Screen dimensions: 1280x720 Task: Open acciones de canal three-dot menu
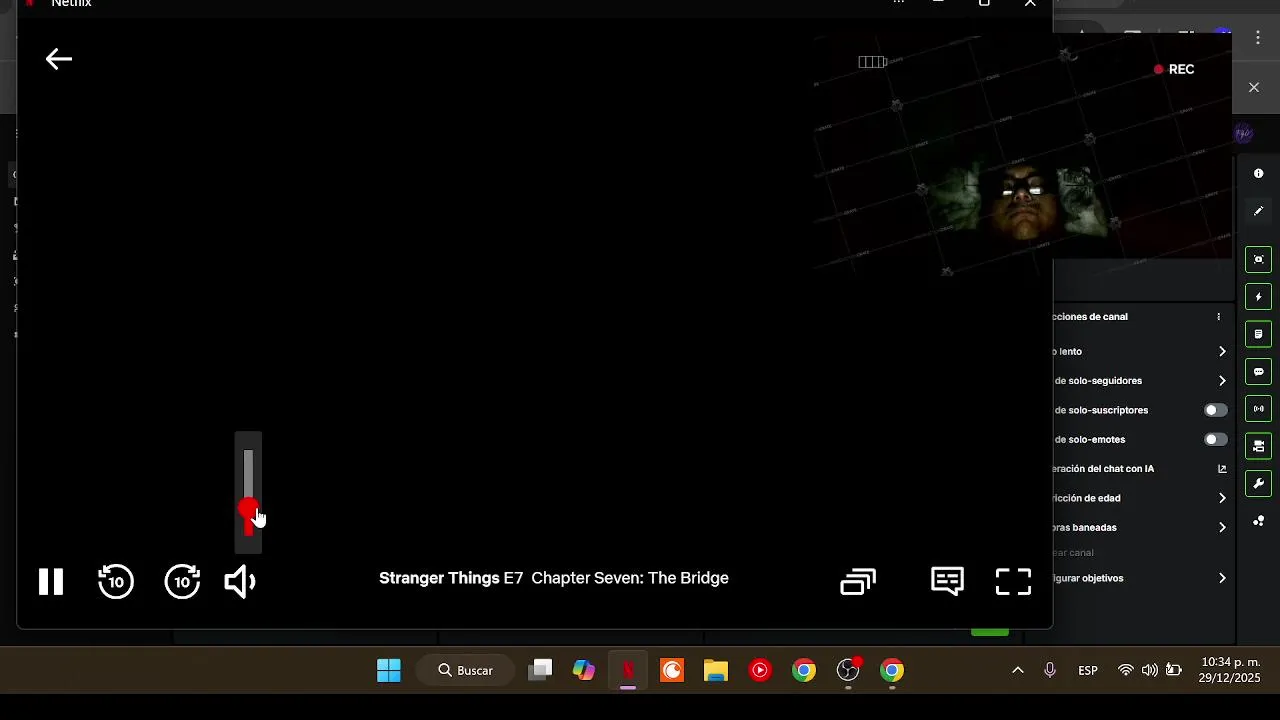coord(1218,316)
